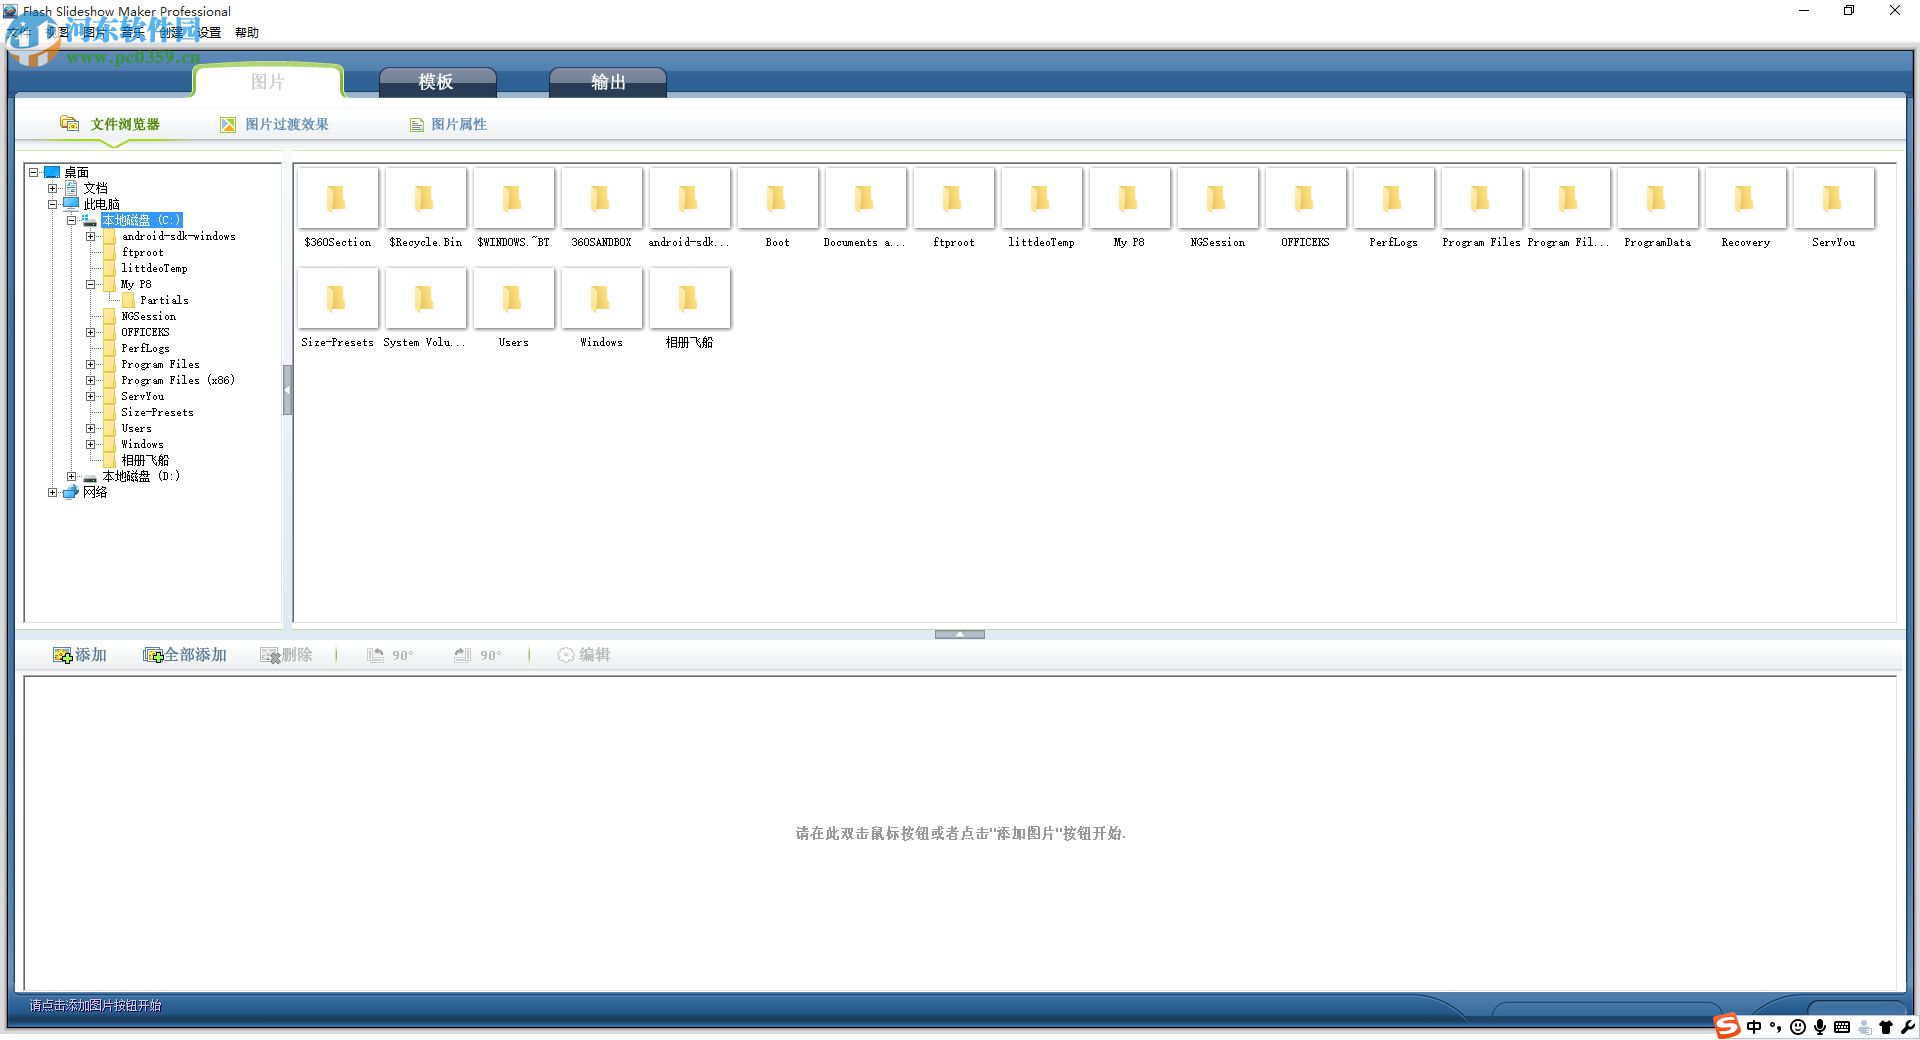This screenshot has width=1920, height=1040.
Task: Collapse the 本地磁盘 (C:) tree node
Action: (x=72, y=220)
